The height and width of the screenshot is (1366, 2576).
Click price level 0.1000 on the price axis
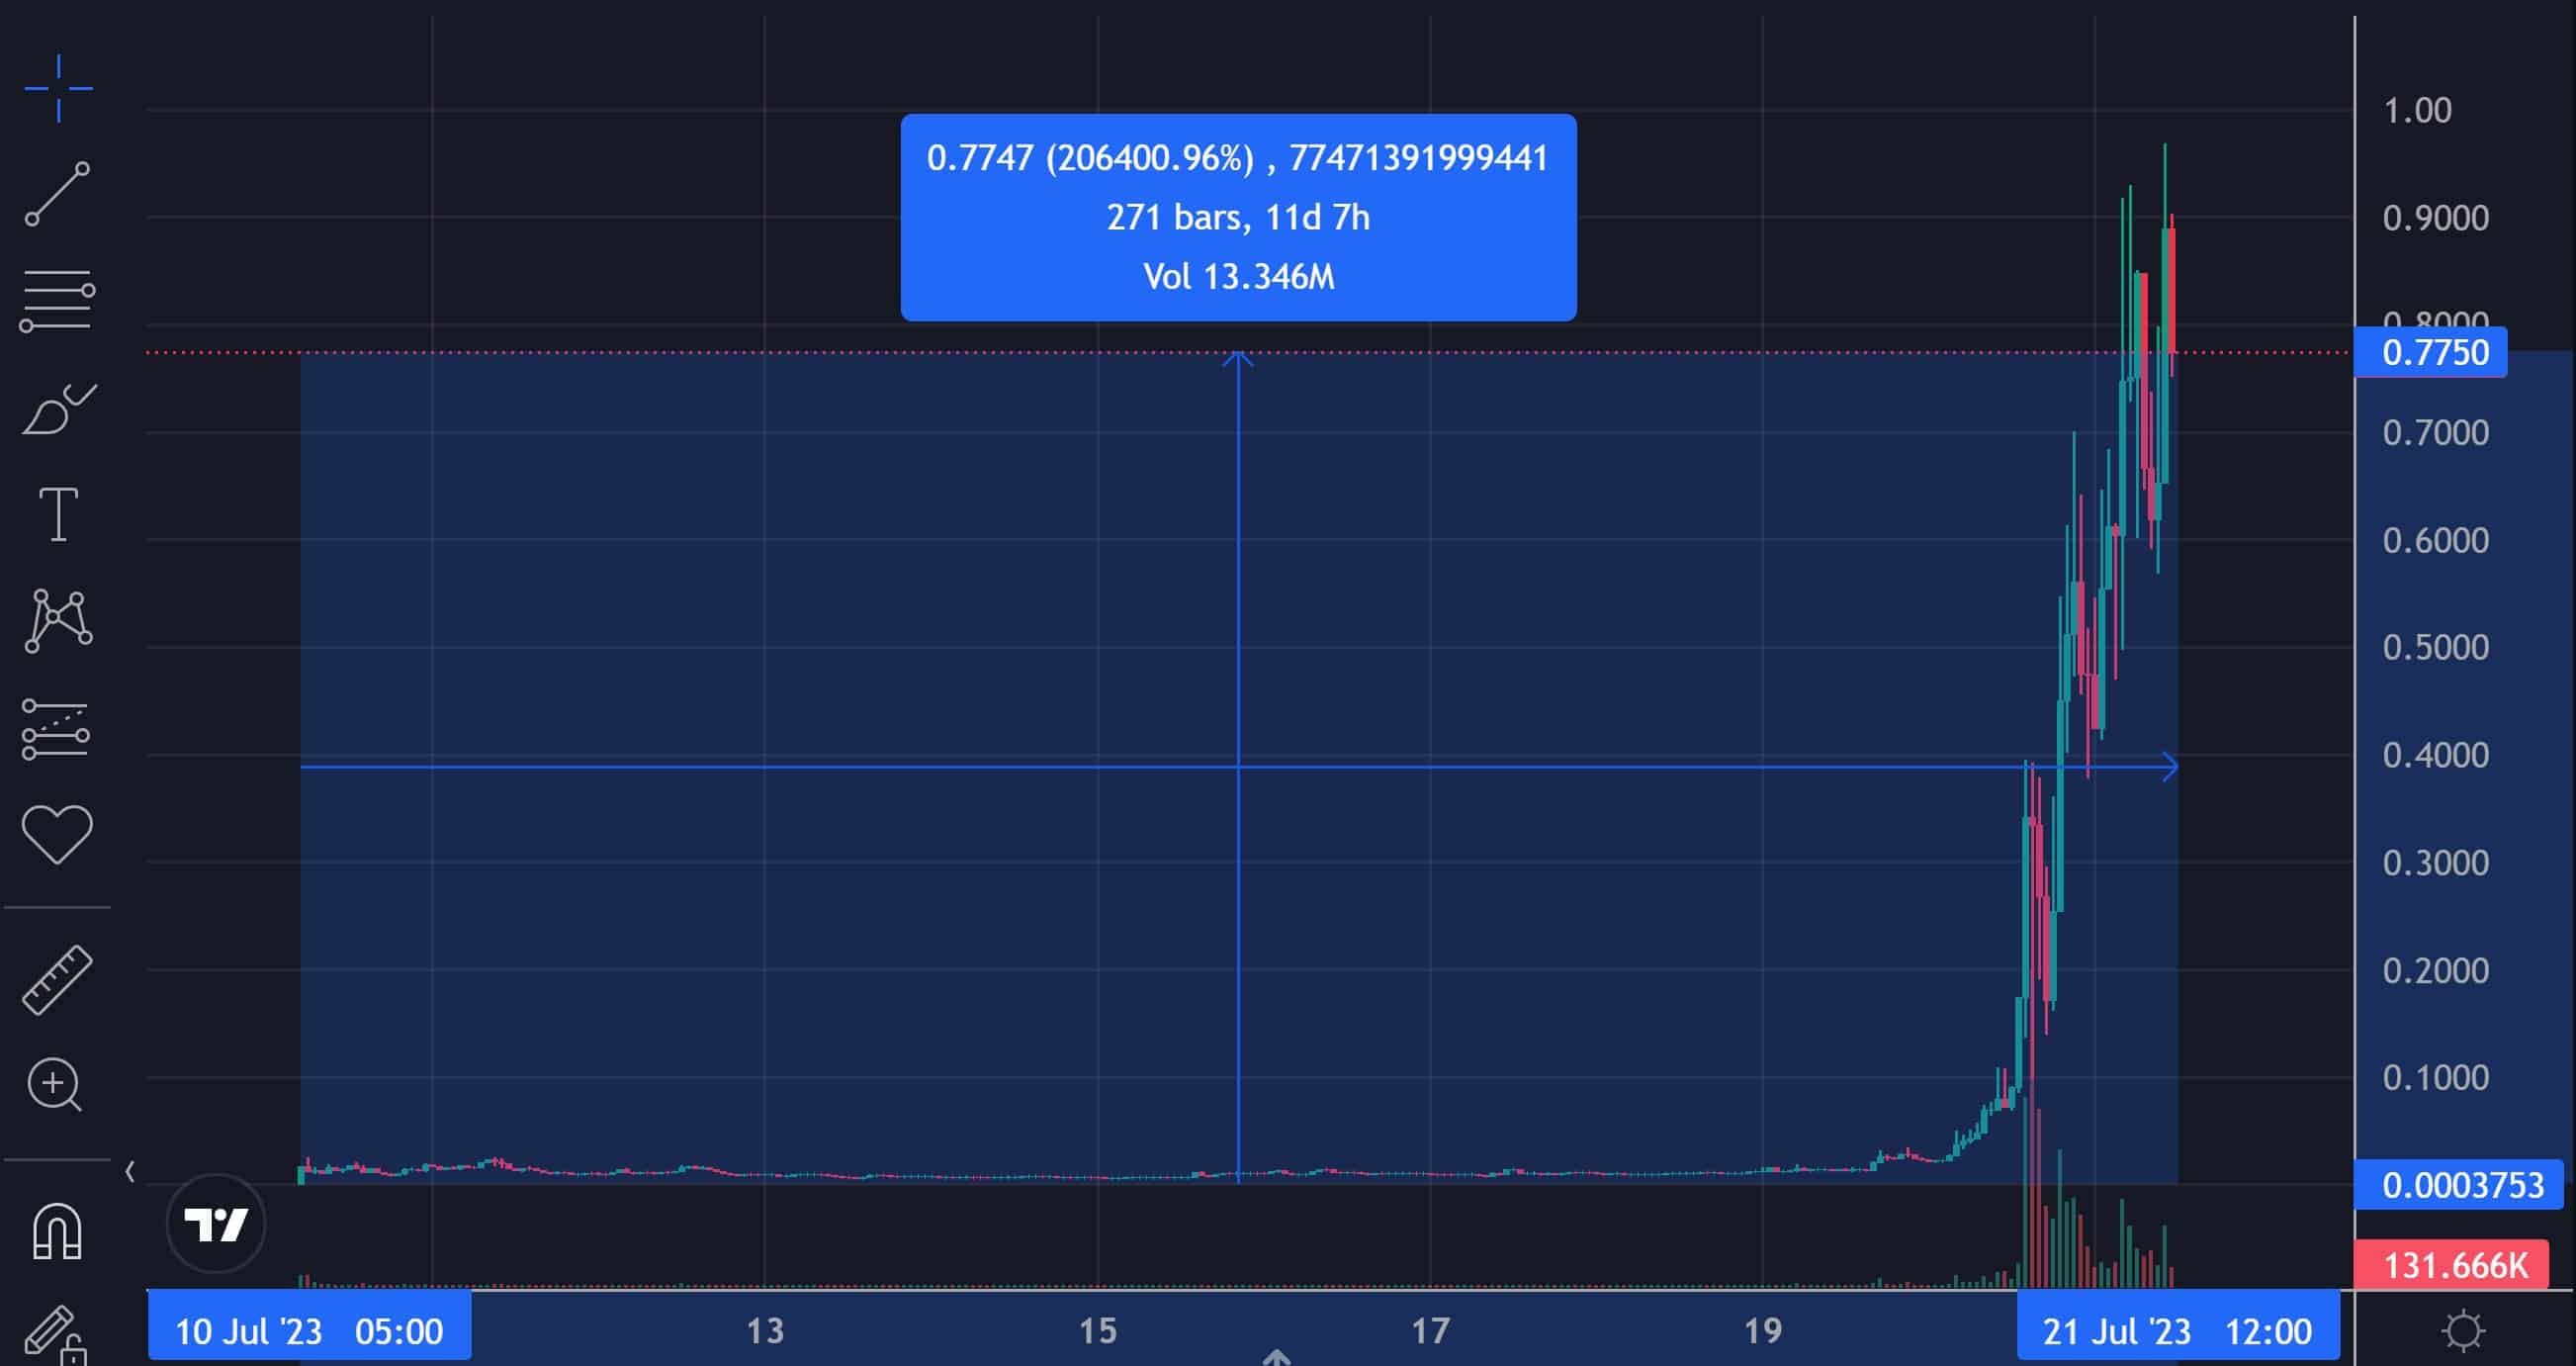[x=2435, y=1077]
